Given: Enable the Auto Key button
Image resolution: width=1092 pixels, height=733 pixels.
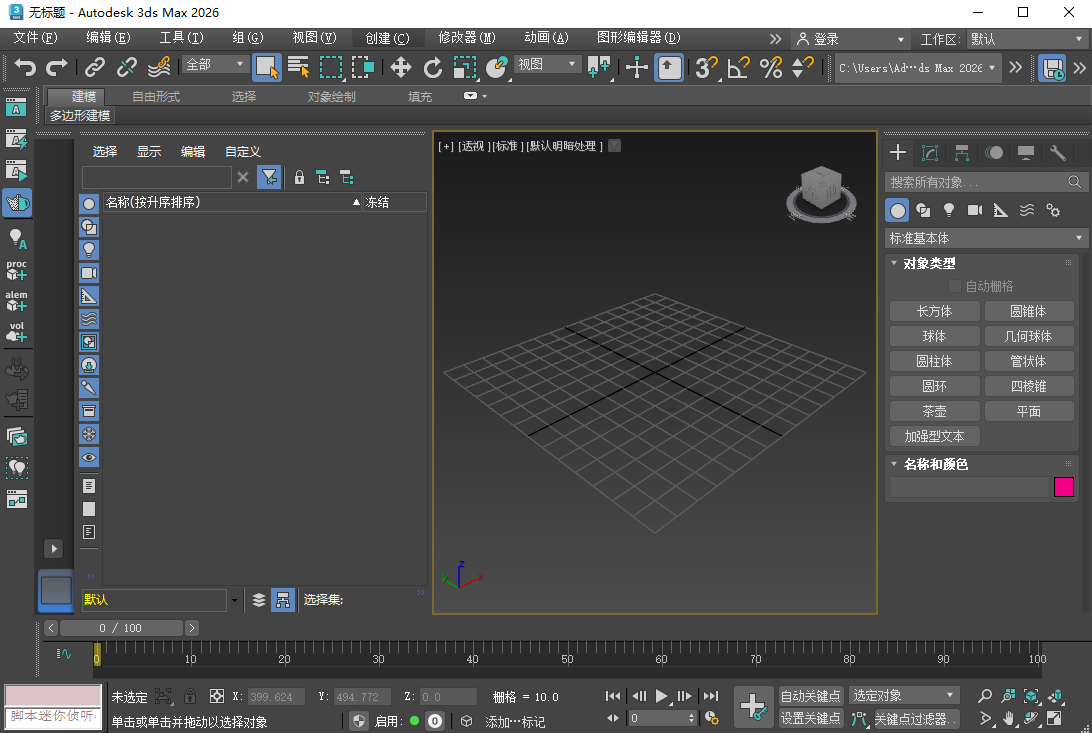Looking at the screenshot, I should [810, 695].
